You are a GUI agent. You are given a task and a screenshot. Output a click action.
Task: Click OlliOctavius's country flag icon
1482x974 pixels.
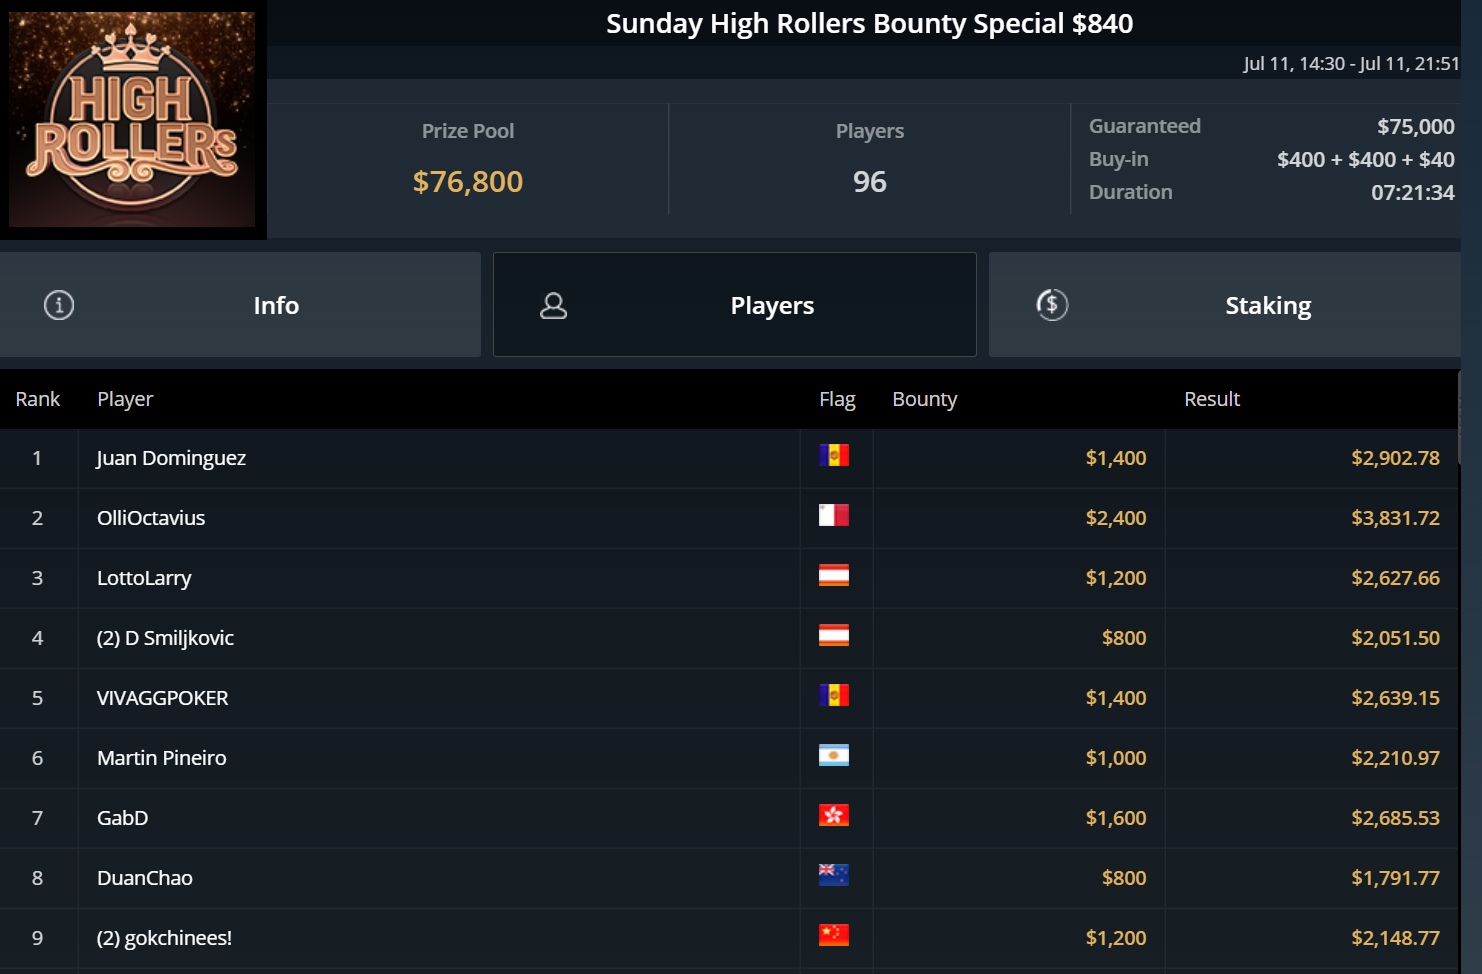[833, 516]
